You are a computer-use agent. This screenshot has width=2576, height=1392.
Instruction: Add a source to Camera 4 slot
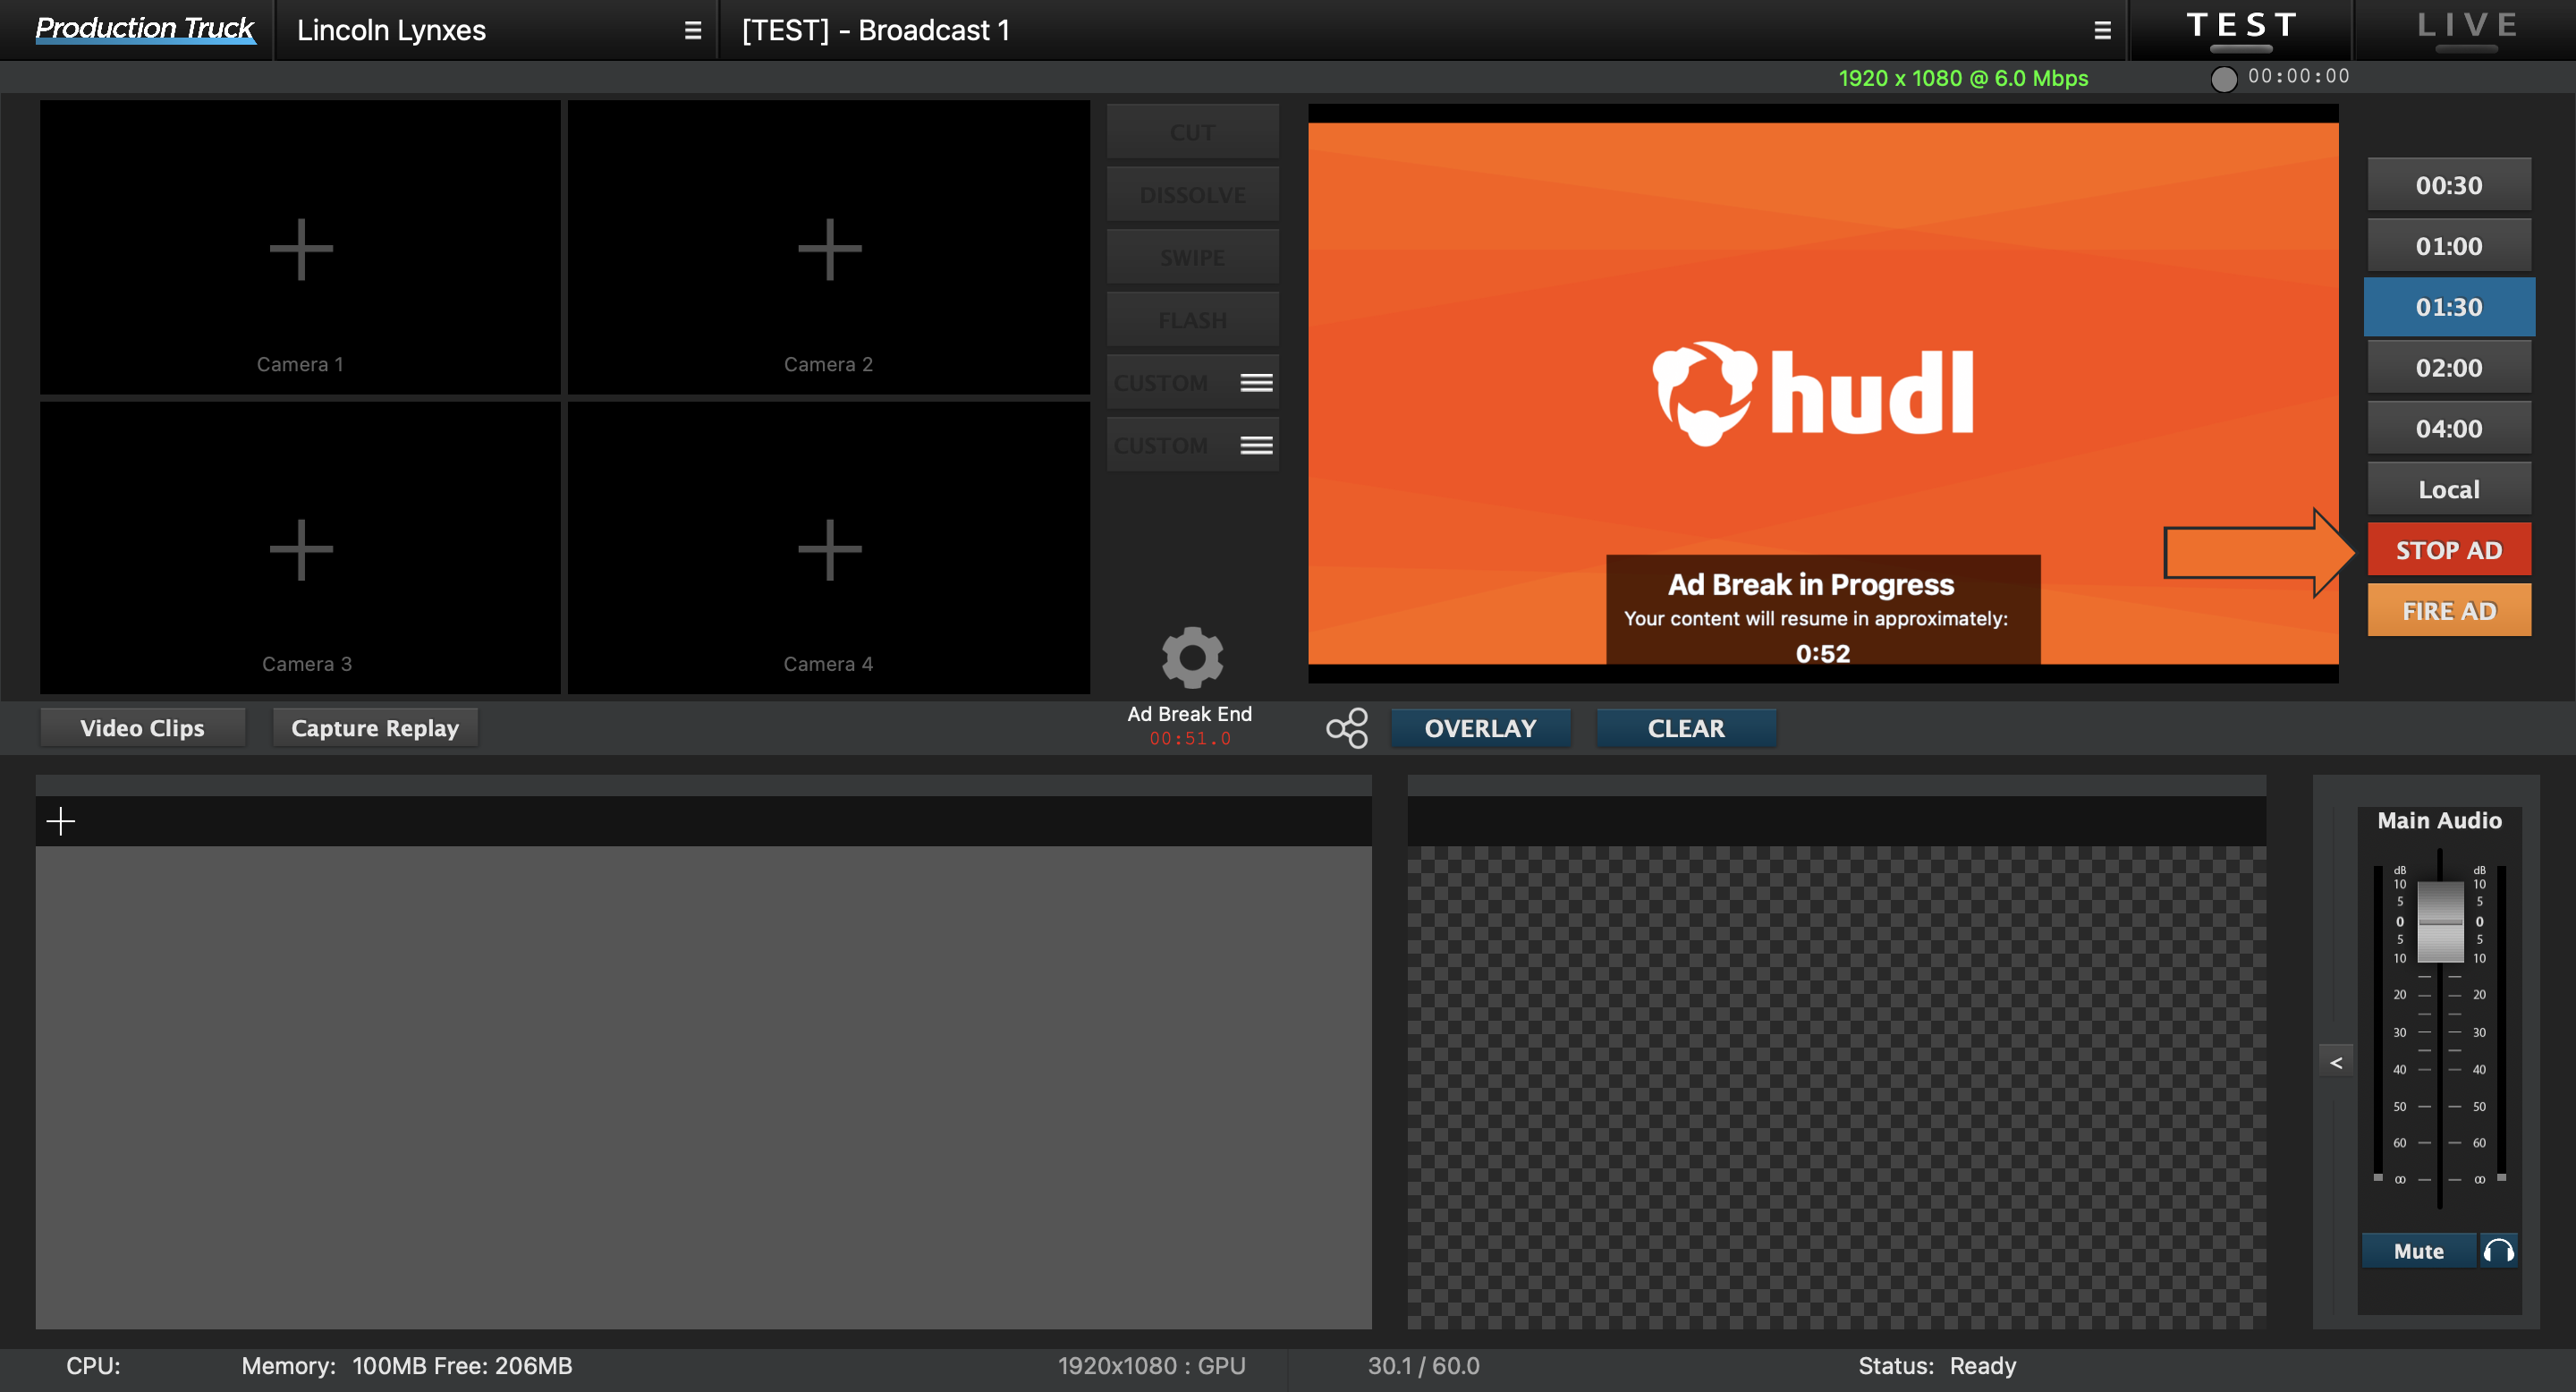[x=828, y=548]
